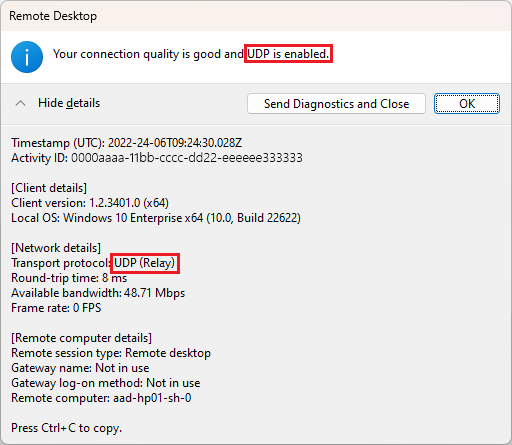This screenshot has height=445, width=512.
Task: Click Send Diagnostics and Close button
Action: point(336,104)
